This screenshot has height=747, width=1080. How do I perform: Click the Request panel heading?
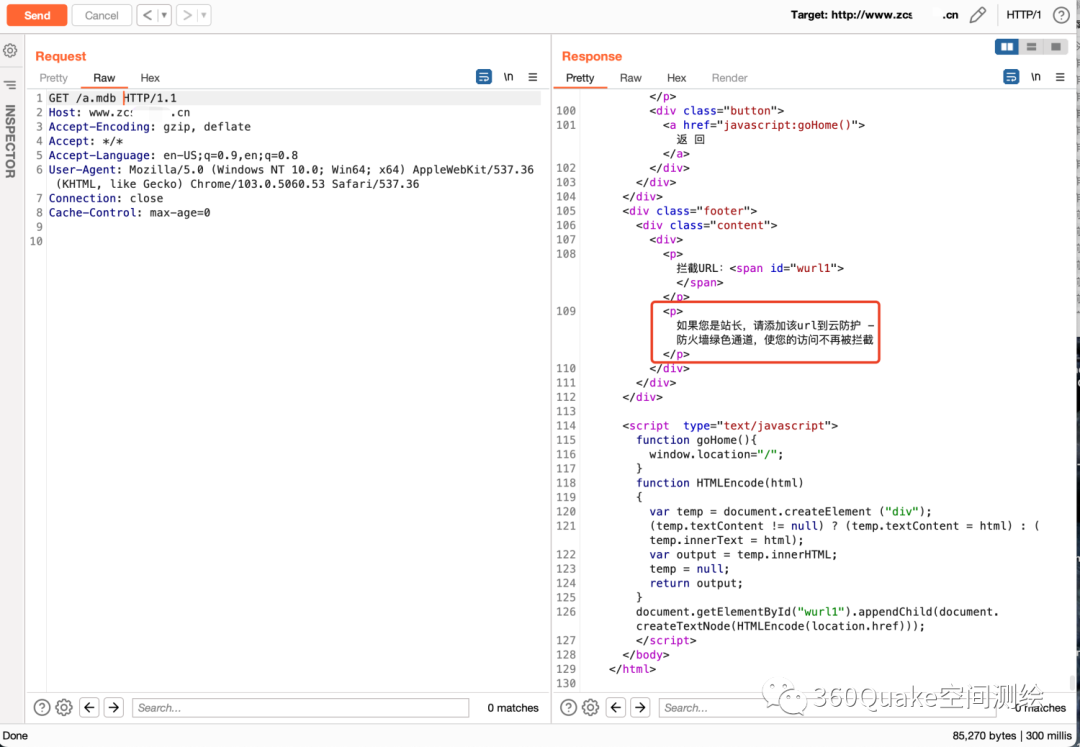tap(61, 56)
